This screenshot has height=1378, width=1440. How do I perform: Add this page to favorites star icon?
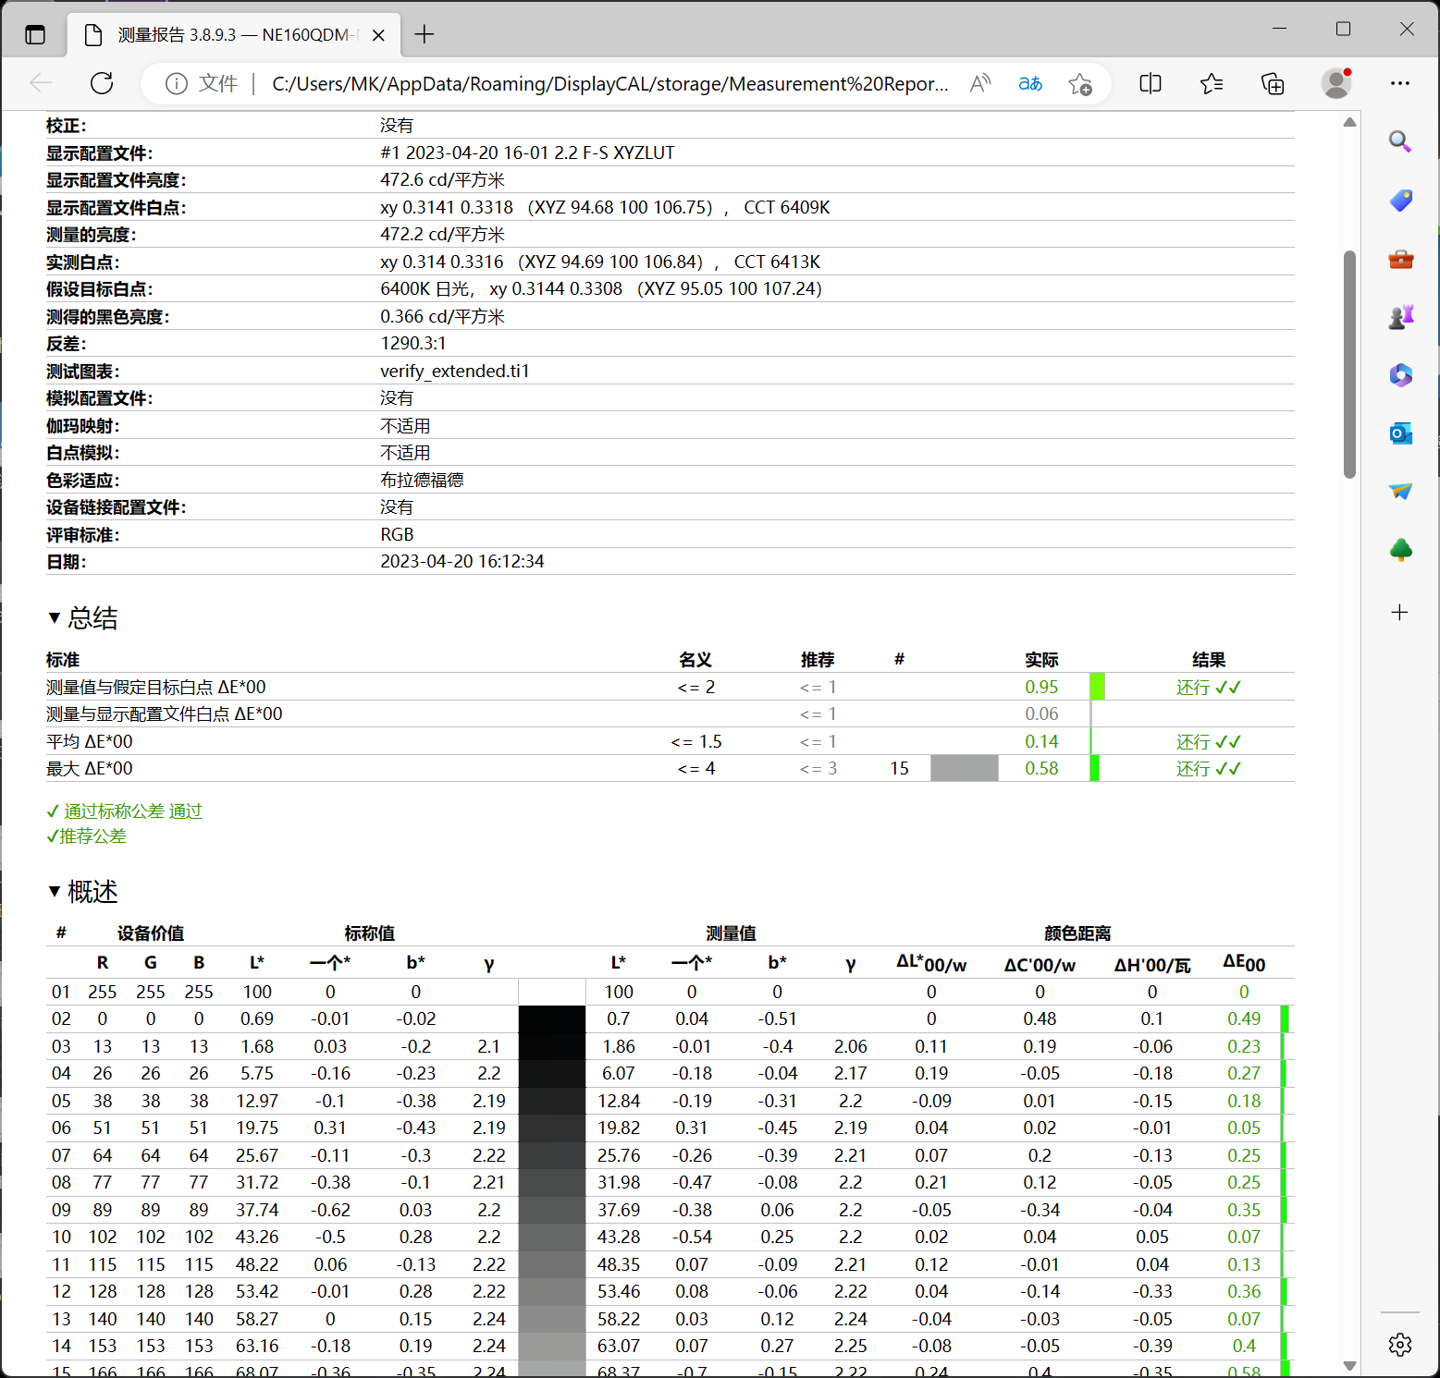[x=1080, y=84]
